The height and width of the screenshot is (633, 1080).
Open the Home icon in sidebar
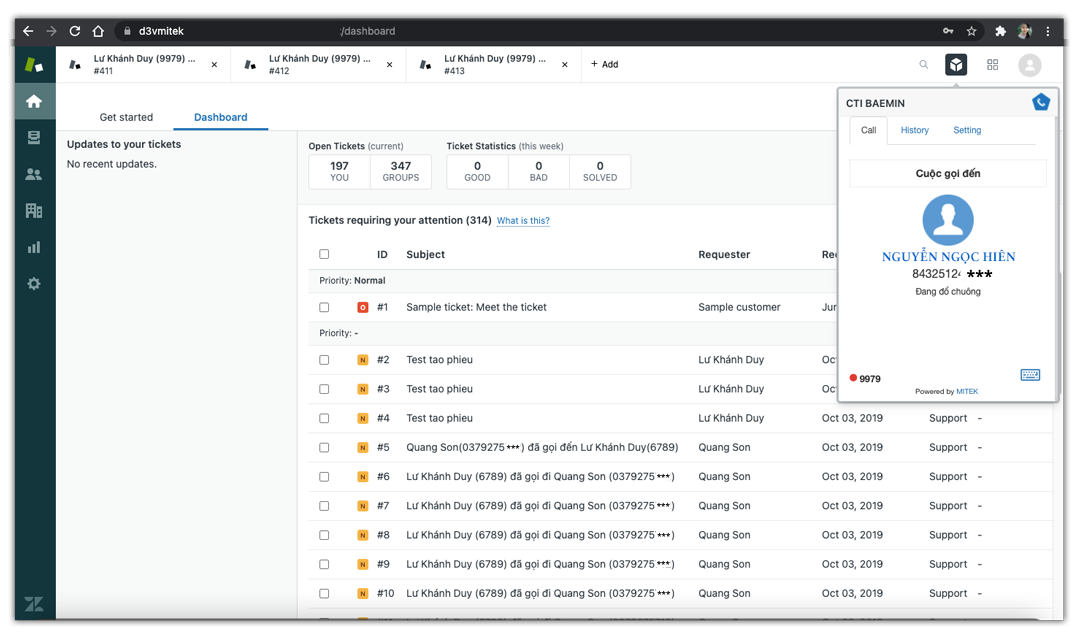34,101
